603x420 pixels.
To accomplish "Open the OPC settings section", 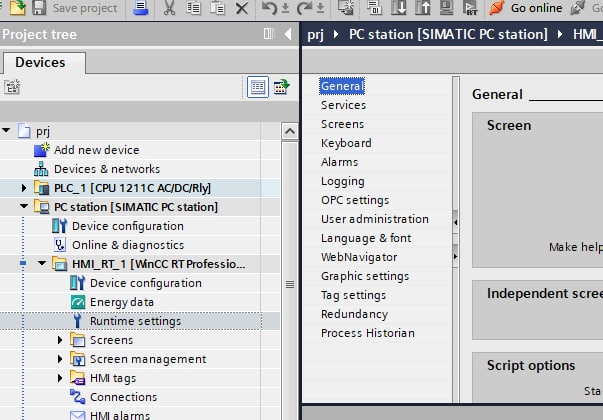I will point(355,200).
